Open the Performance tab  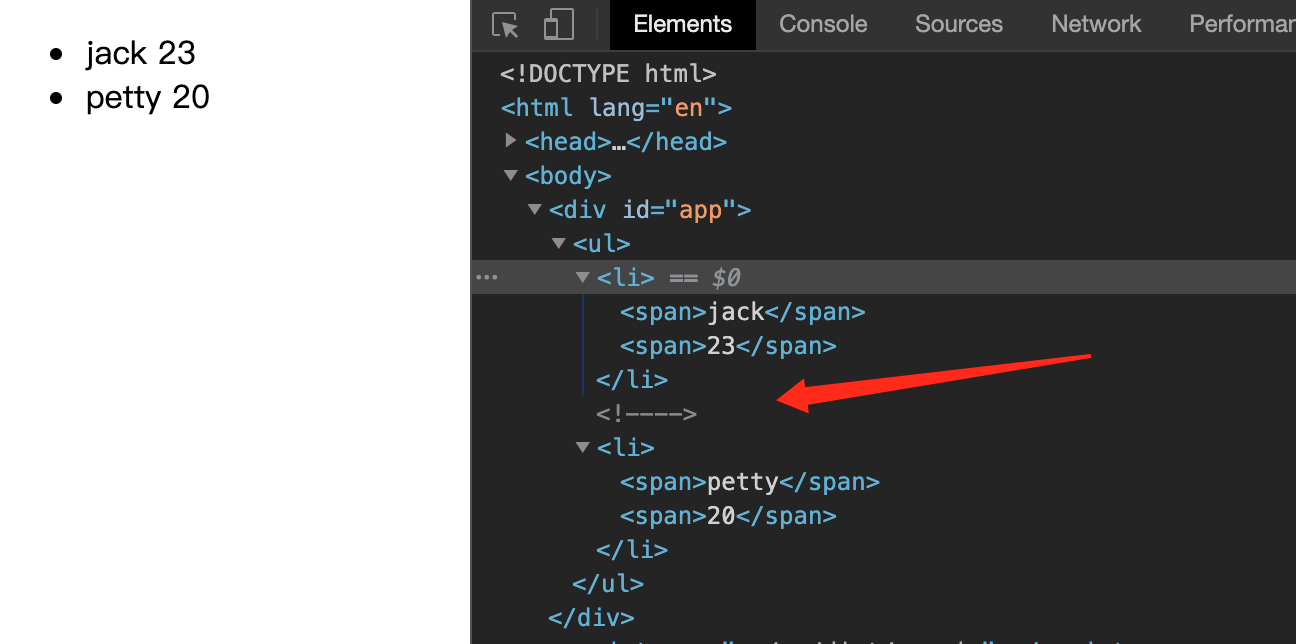[x=1241, y=24]
